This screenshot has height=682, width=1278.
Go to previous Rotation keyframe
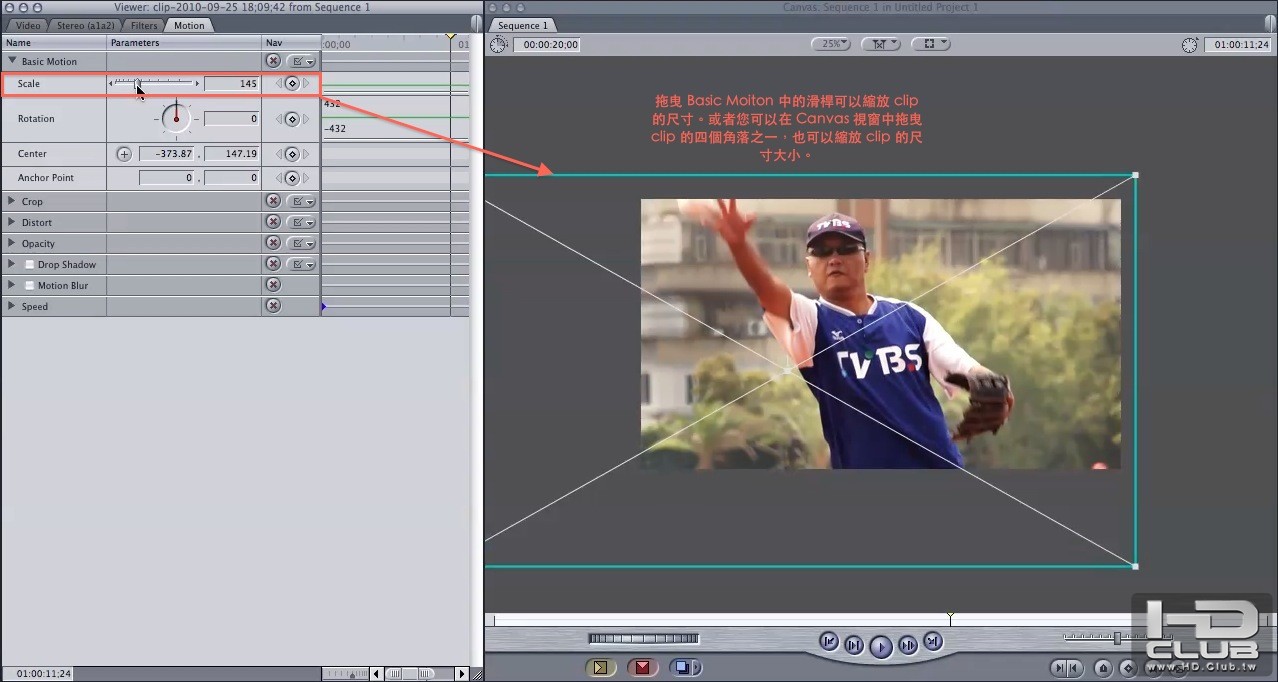click(x=279, y=119)
